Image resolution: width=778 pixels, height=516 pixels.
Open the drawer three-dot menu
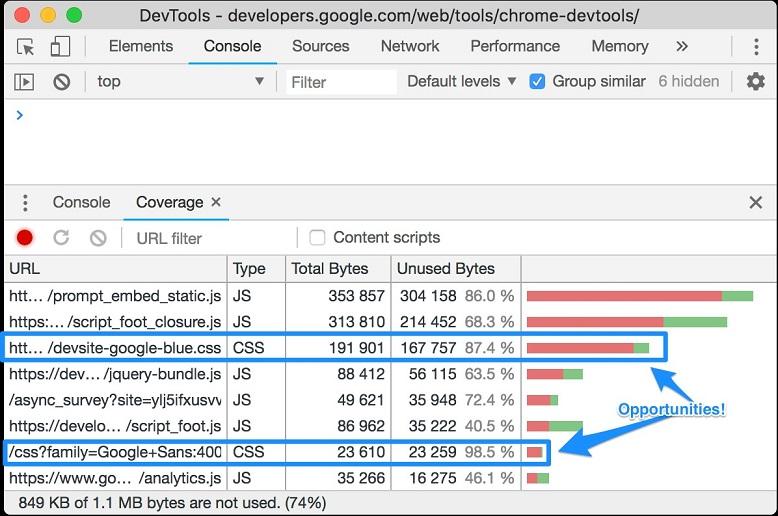[x=25, y=202]
